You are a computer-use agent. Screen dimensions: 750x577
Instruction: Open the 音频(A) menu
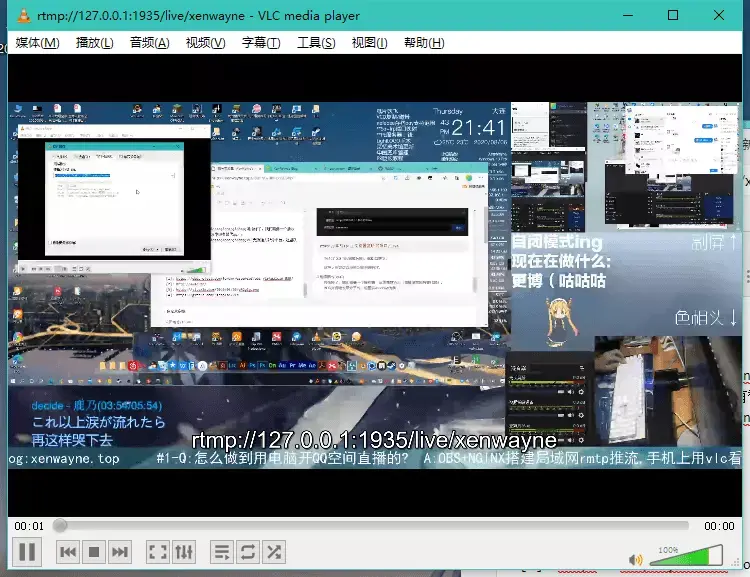150,43
